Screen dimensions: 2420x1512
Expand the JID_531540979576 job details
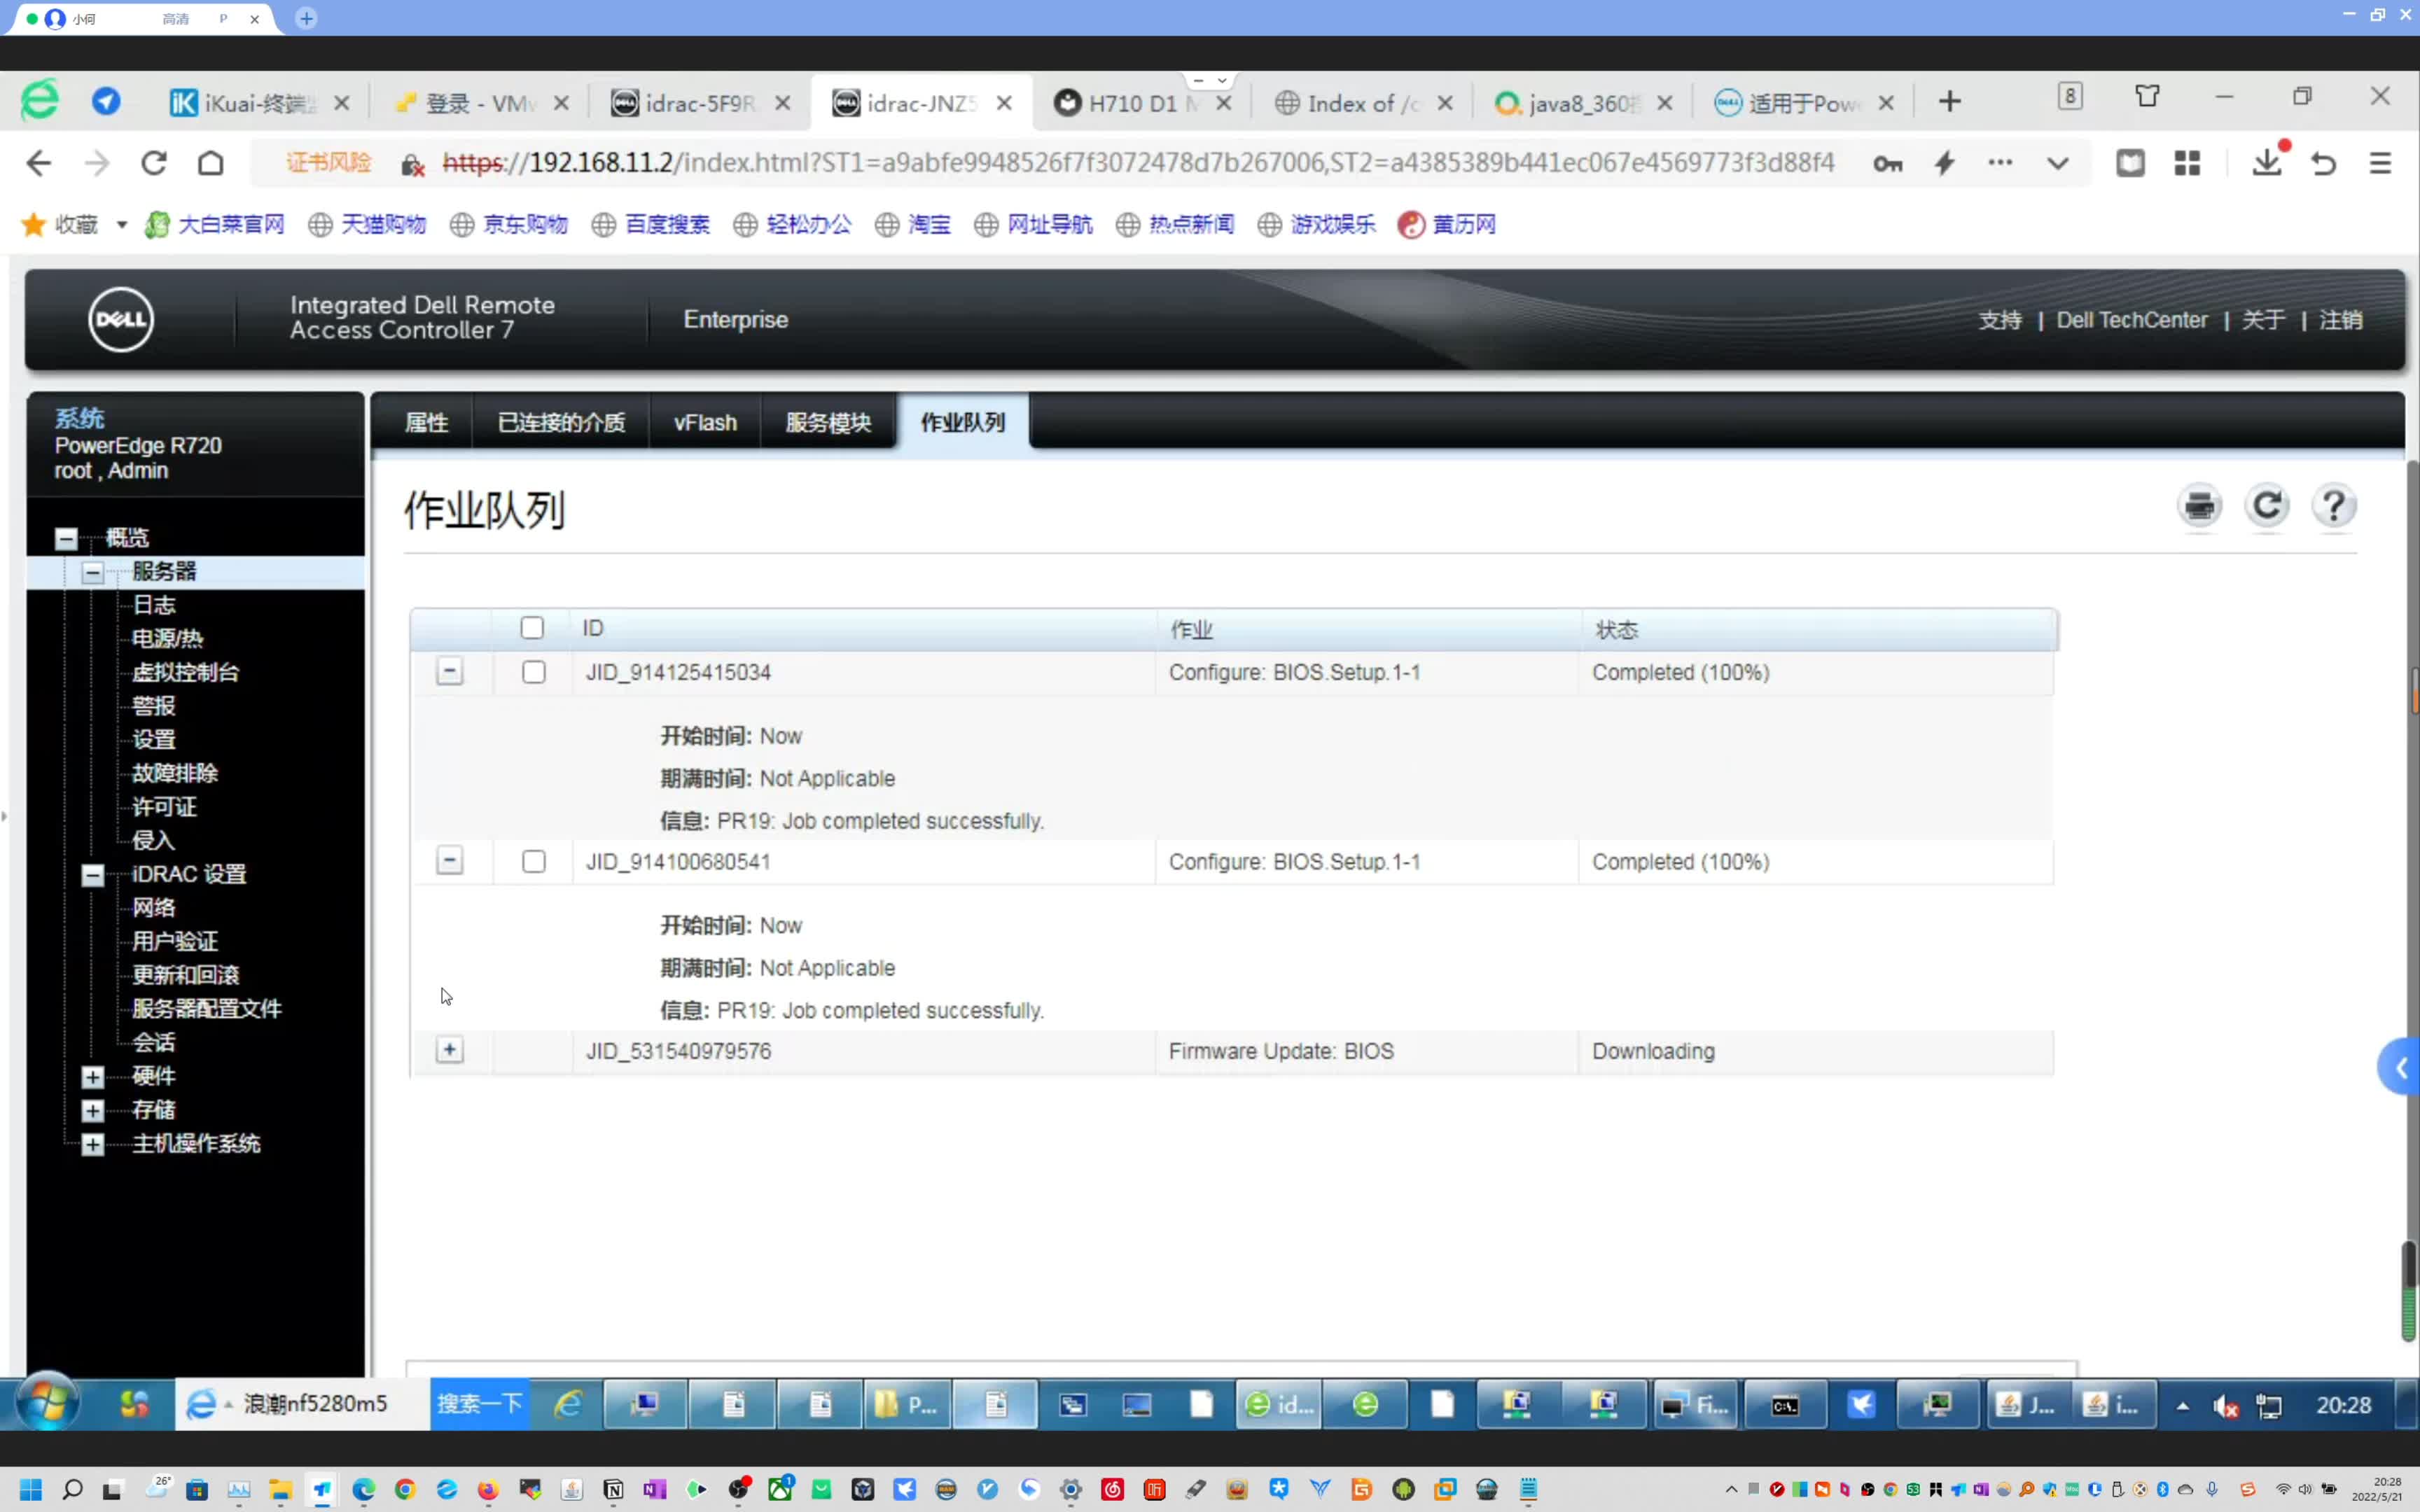click(450, 1049)
